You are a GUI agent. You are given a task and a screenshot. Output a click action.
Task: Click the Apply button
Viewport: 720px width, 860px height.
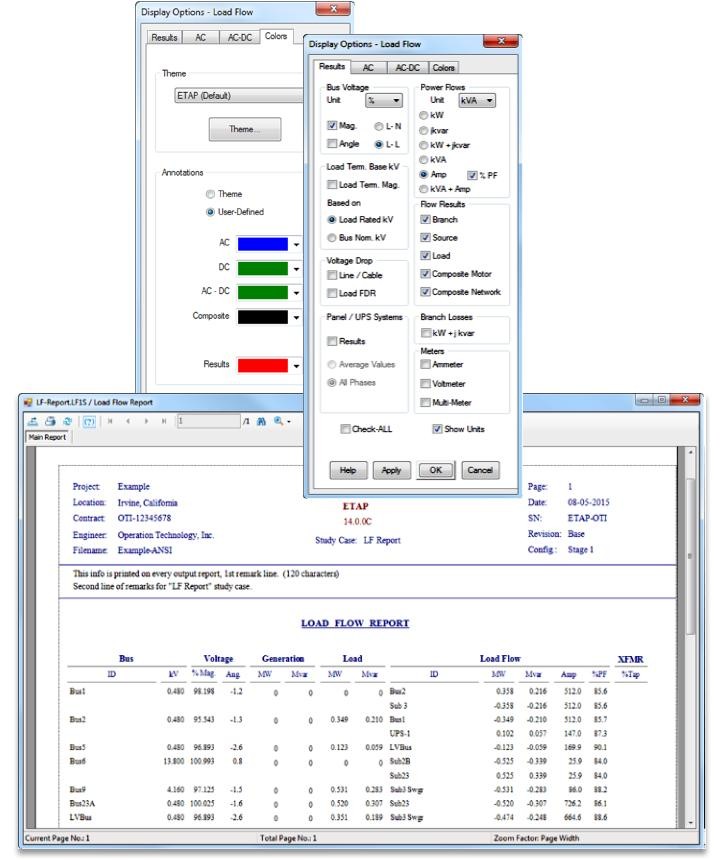coord(392,470)
